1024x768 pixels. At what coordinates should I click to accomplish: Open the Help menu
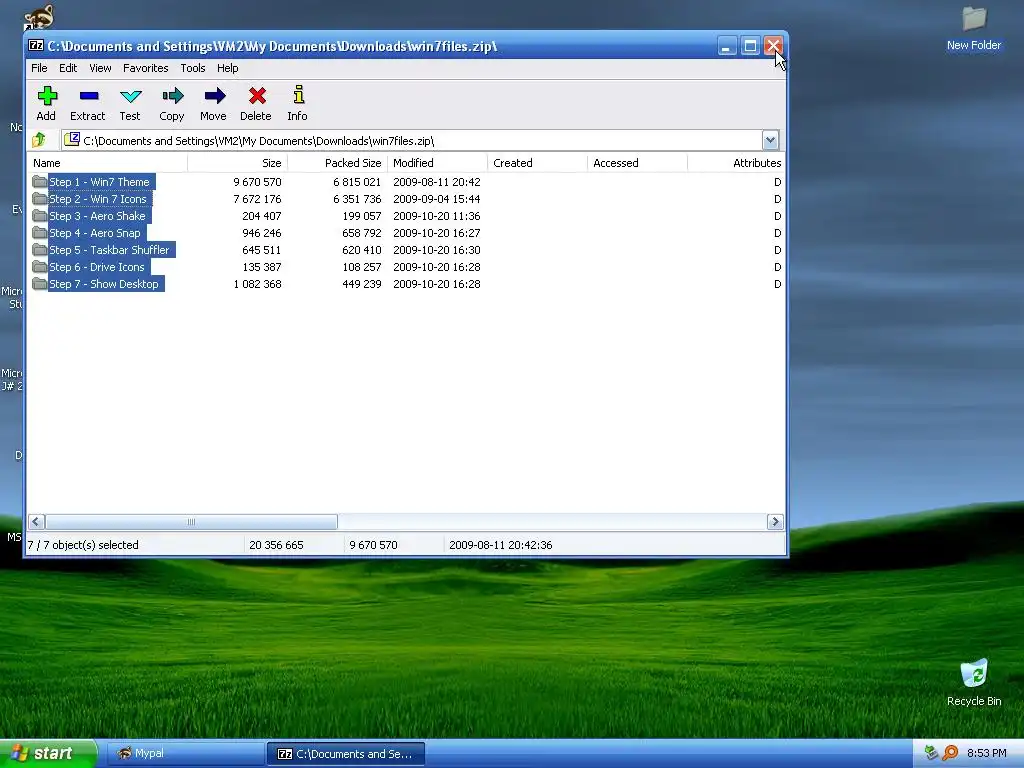pyautogui.click(x=227, y=68)
